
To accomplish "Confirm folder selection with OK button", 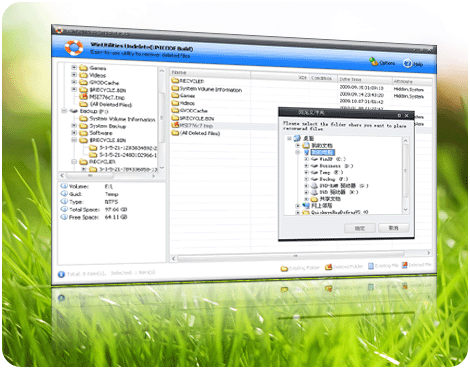I will (x=360, y=228).
